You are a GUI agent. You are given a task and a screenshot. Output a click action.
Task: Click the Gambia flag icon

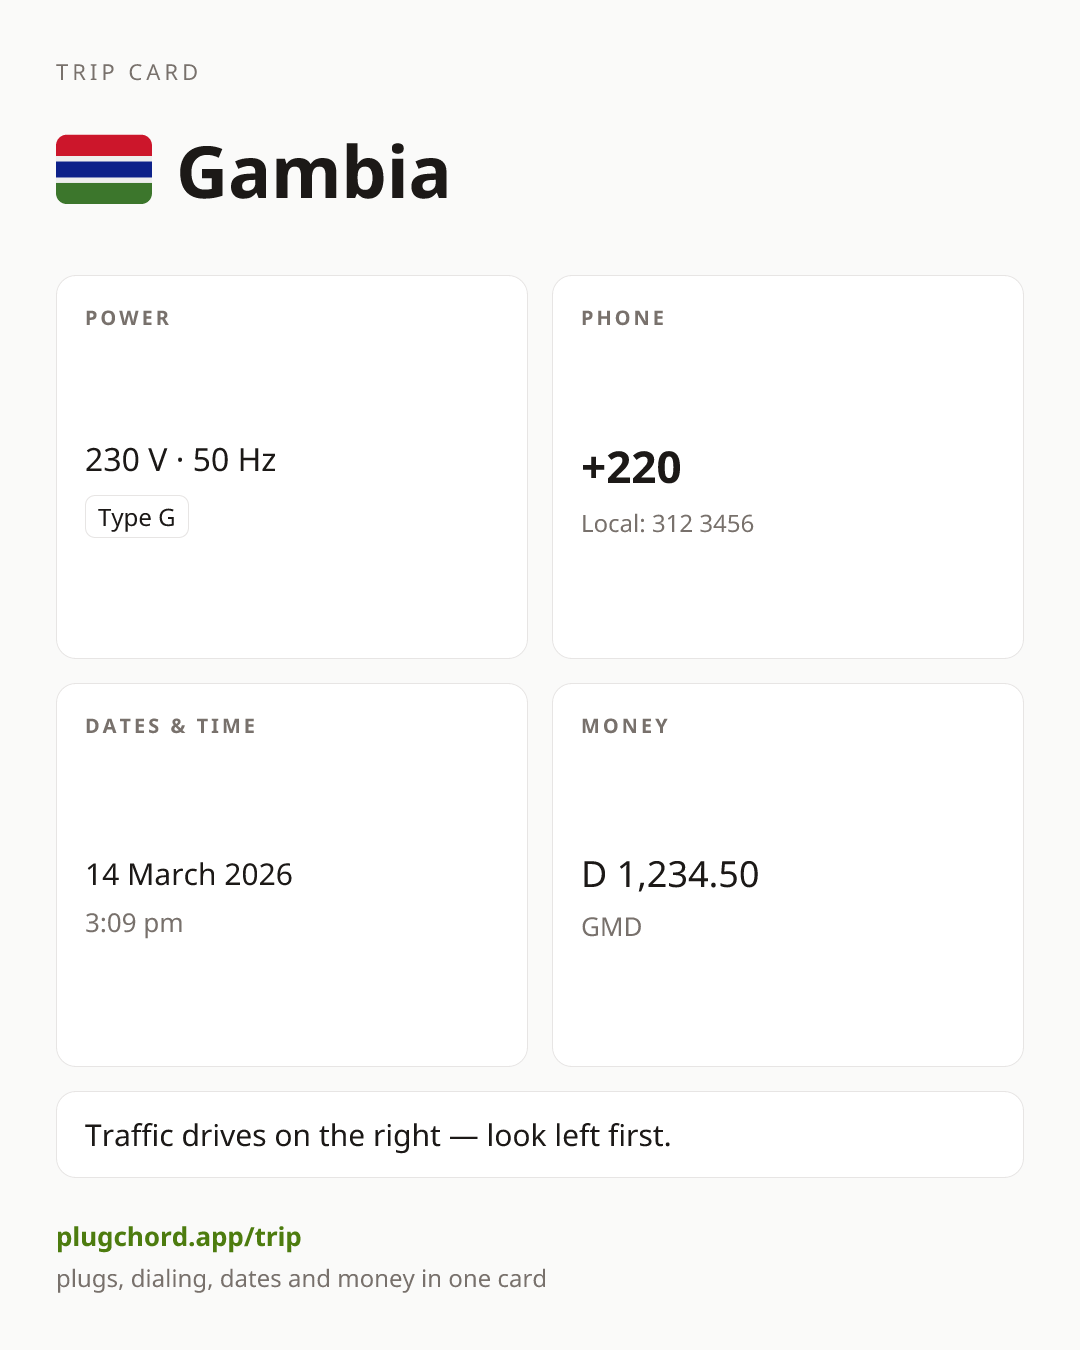(104, 170)
